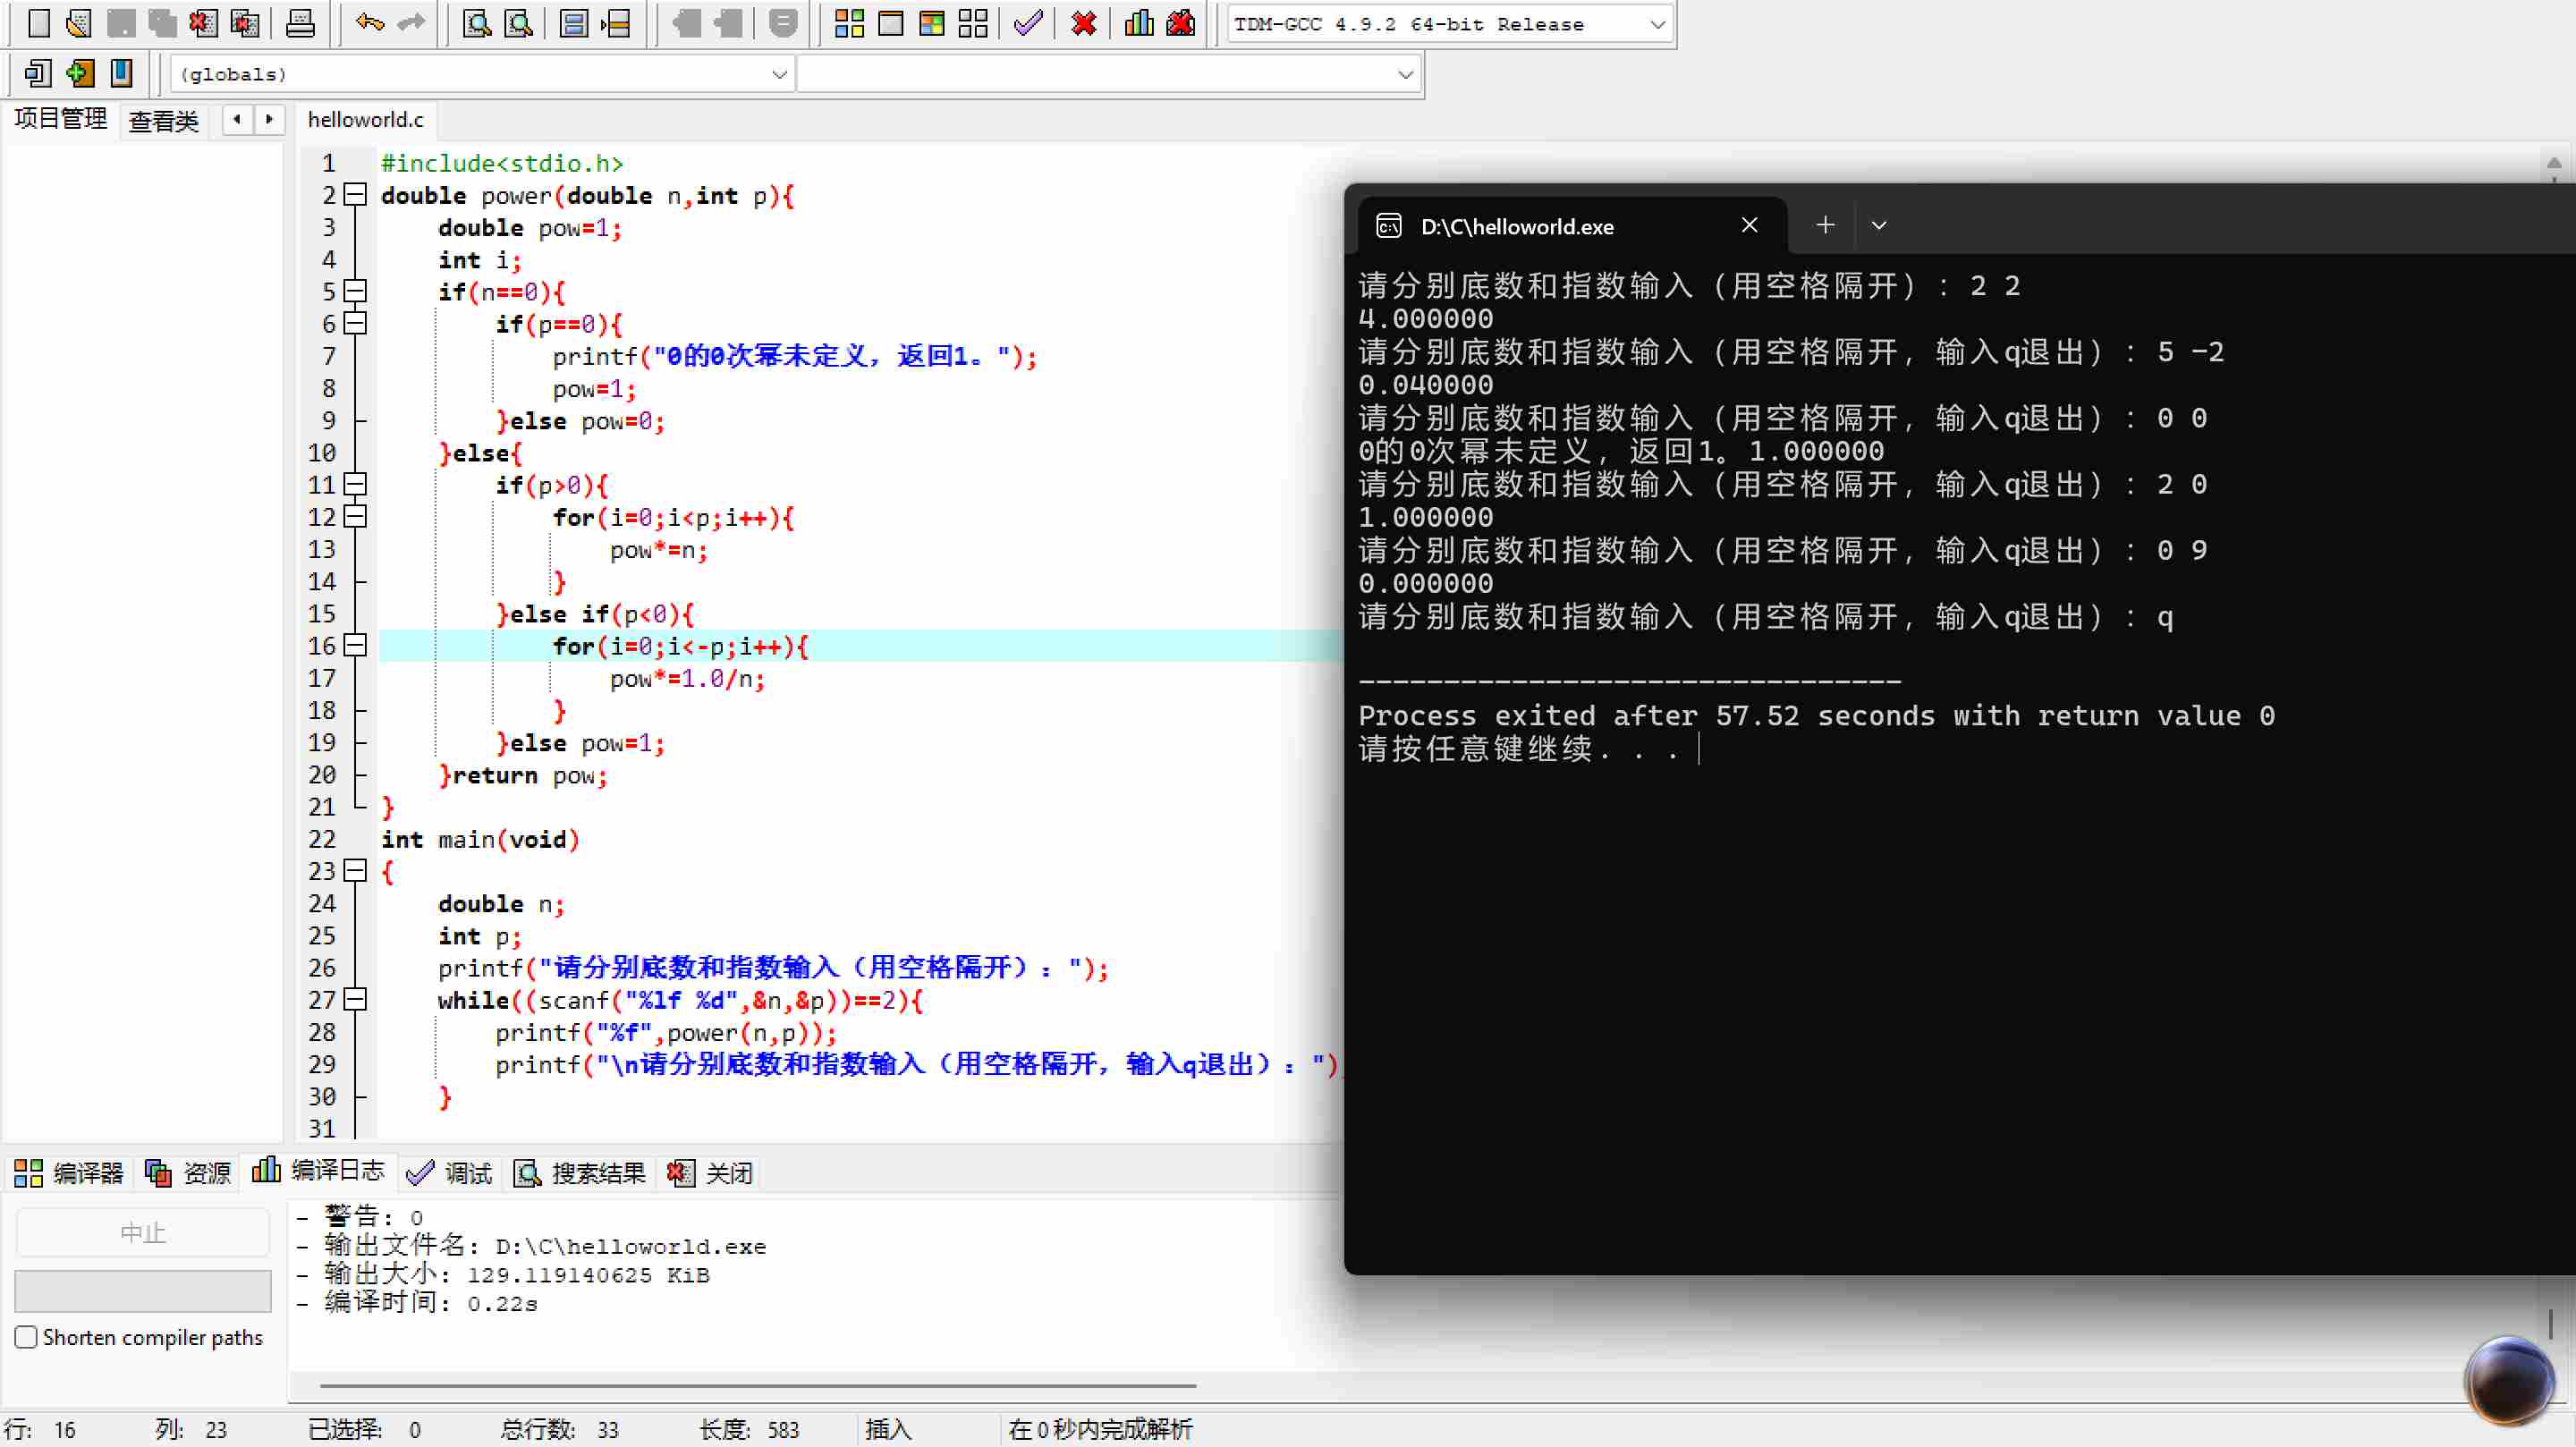Click the Compile icon with colored squares
This screenshot has height=1447, width=2576.
click(x=849, y=23)
